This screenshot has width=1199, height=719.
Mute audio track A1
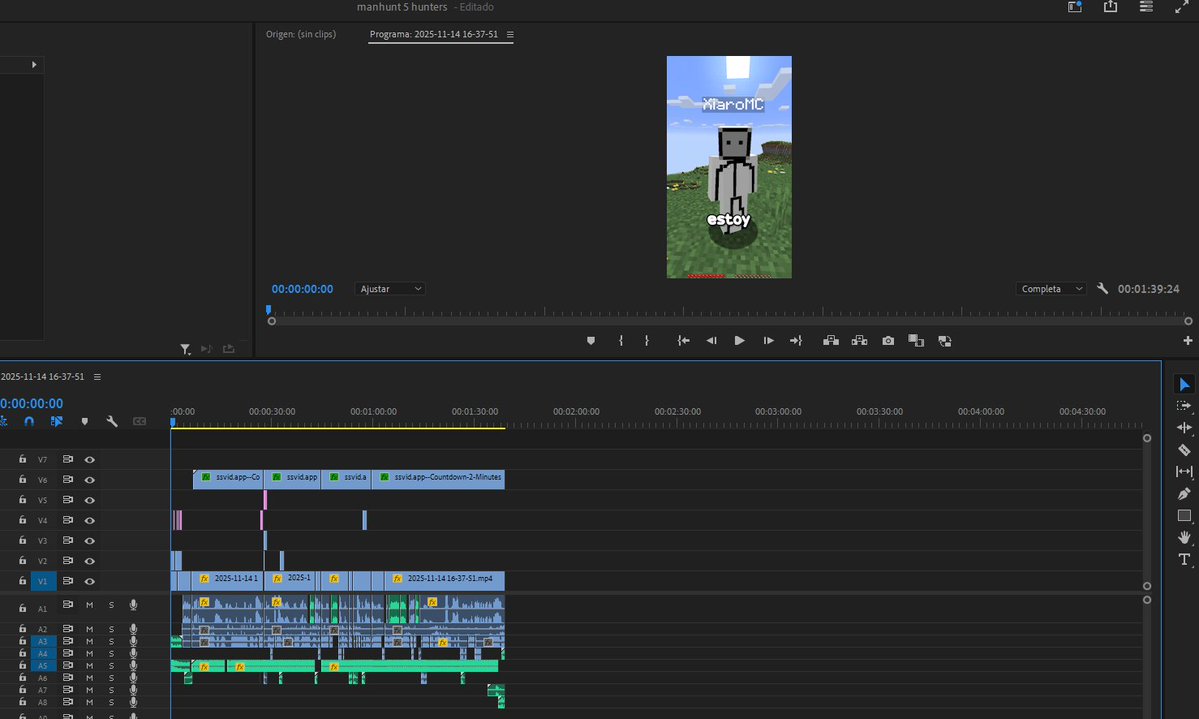tap(90, 605)
